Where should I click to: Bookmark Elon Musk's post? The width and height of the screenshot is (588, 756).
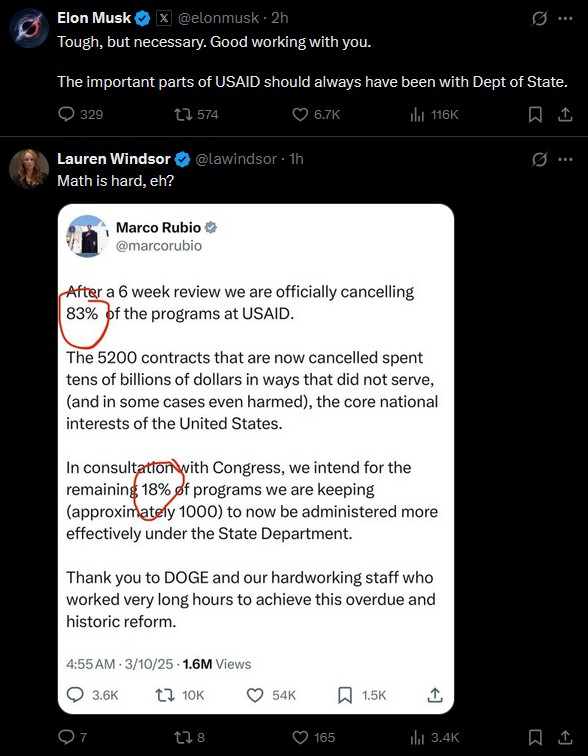pyautogui.click(x=535, y=114)
